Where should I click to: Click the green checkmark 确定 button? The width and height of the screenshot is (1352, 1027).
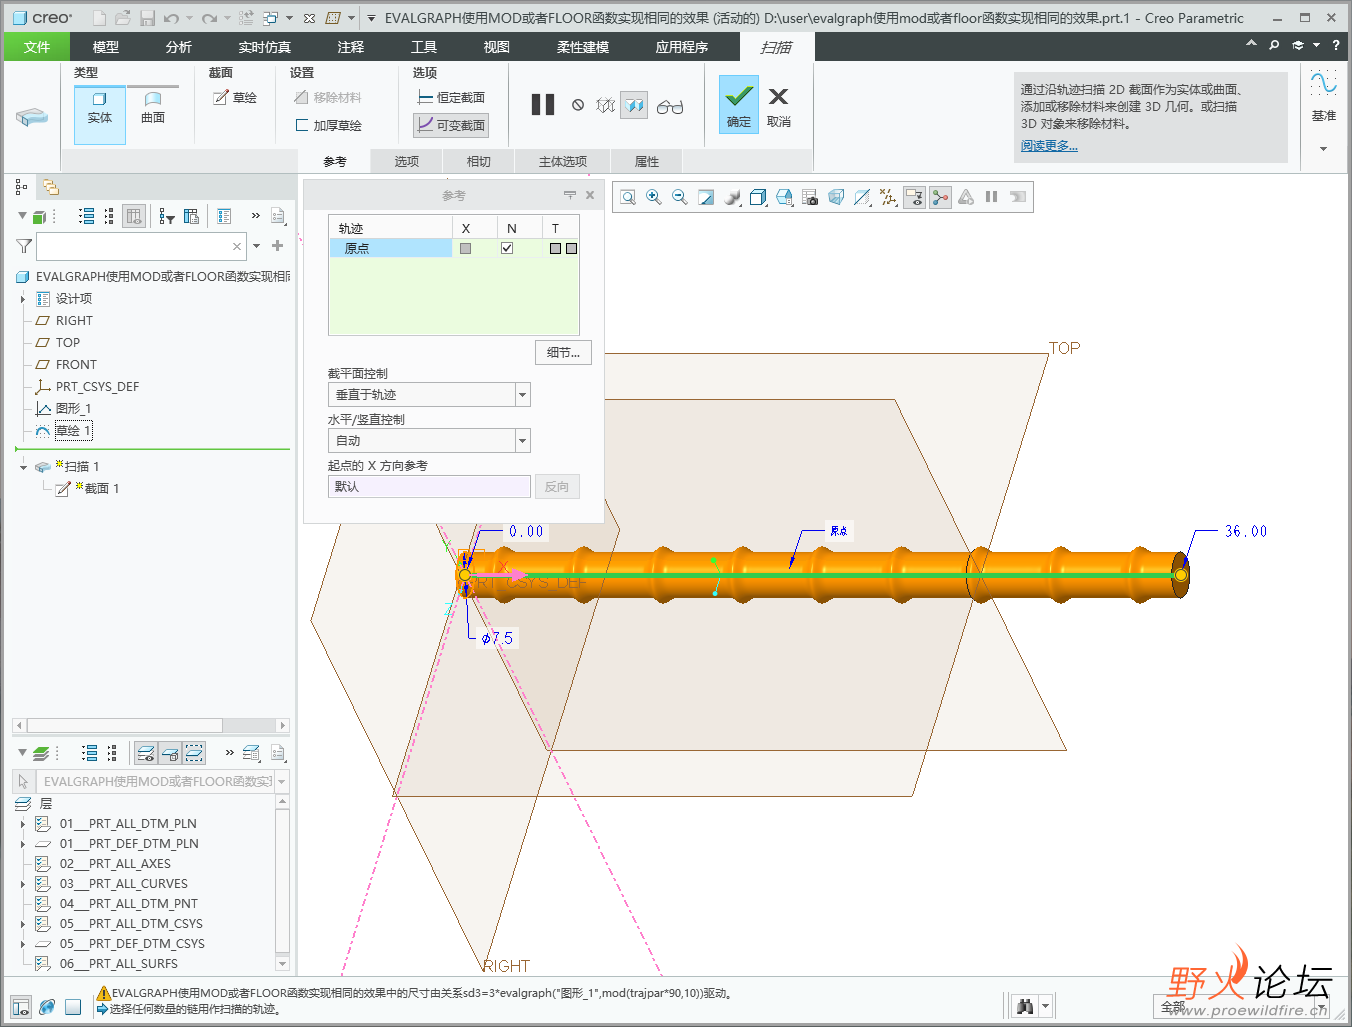739,104
